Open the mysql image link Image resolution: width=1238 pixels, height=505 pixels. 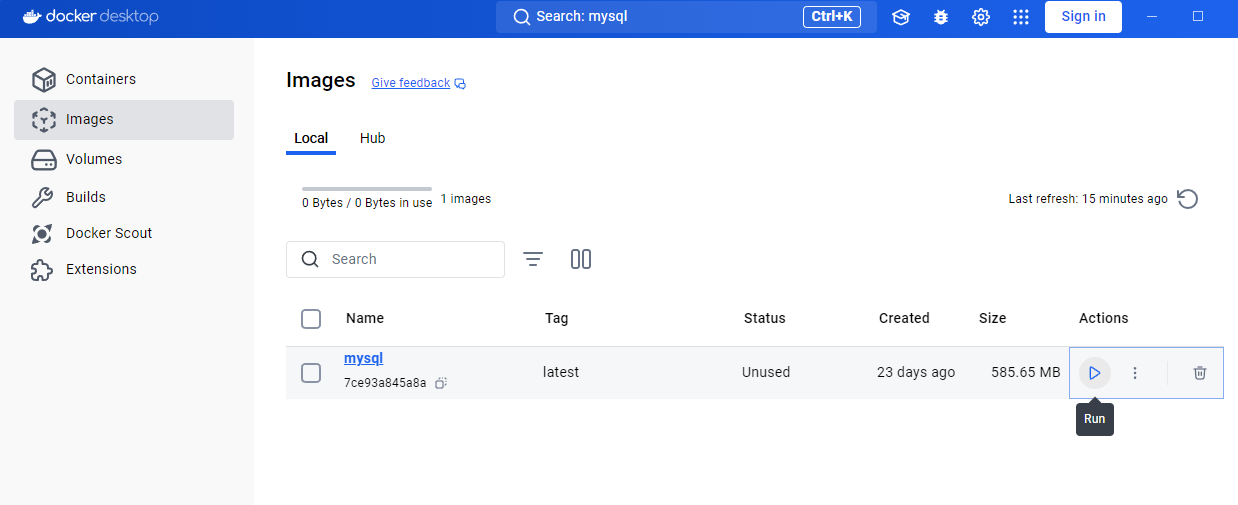(363, 358)
